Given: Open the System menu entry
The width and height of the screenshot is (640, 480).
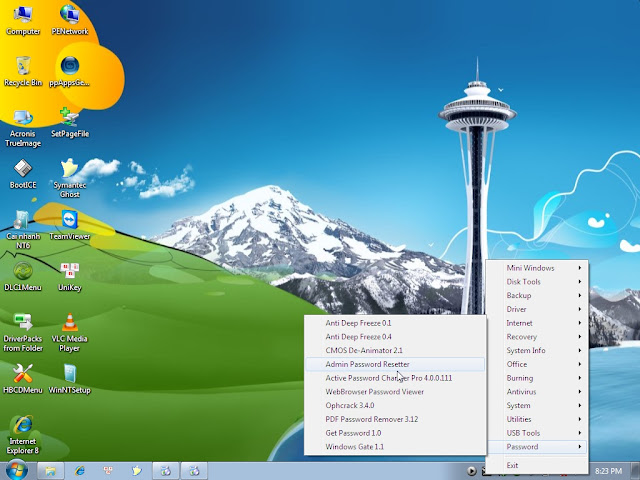Looking at the screenshot, I should 537,405.
